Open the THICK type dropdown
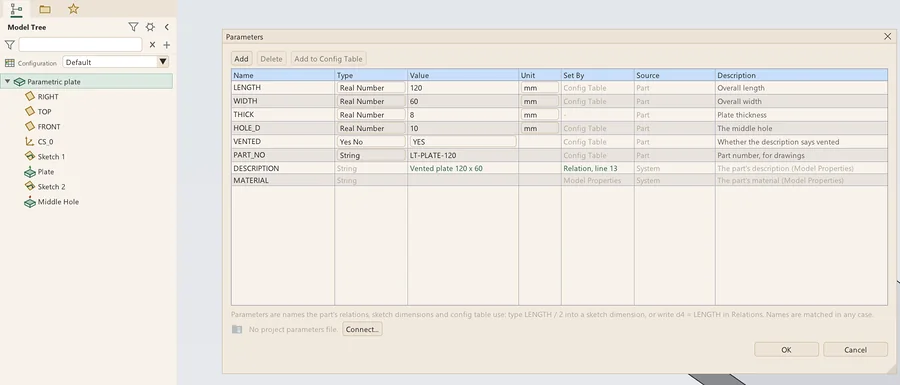Screen dimensions: 900x385 coord(371,115)
